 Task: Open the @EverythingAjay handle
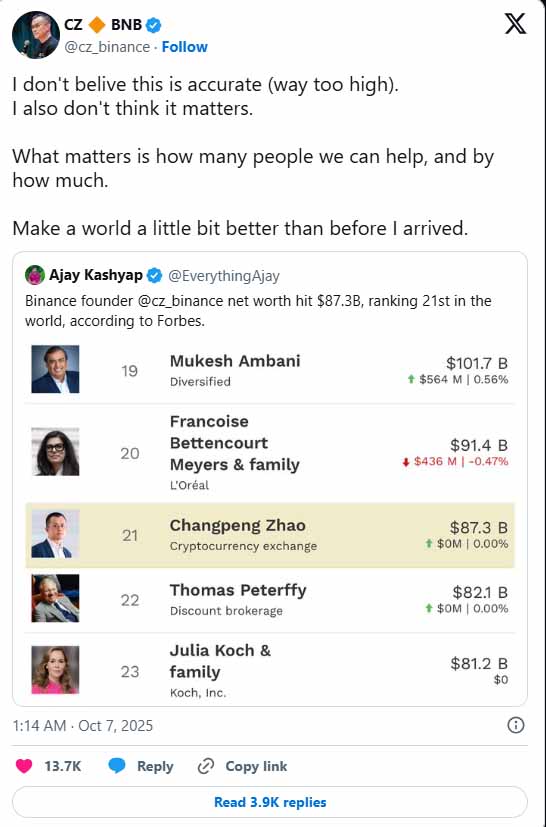[224, 276]
